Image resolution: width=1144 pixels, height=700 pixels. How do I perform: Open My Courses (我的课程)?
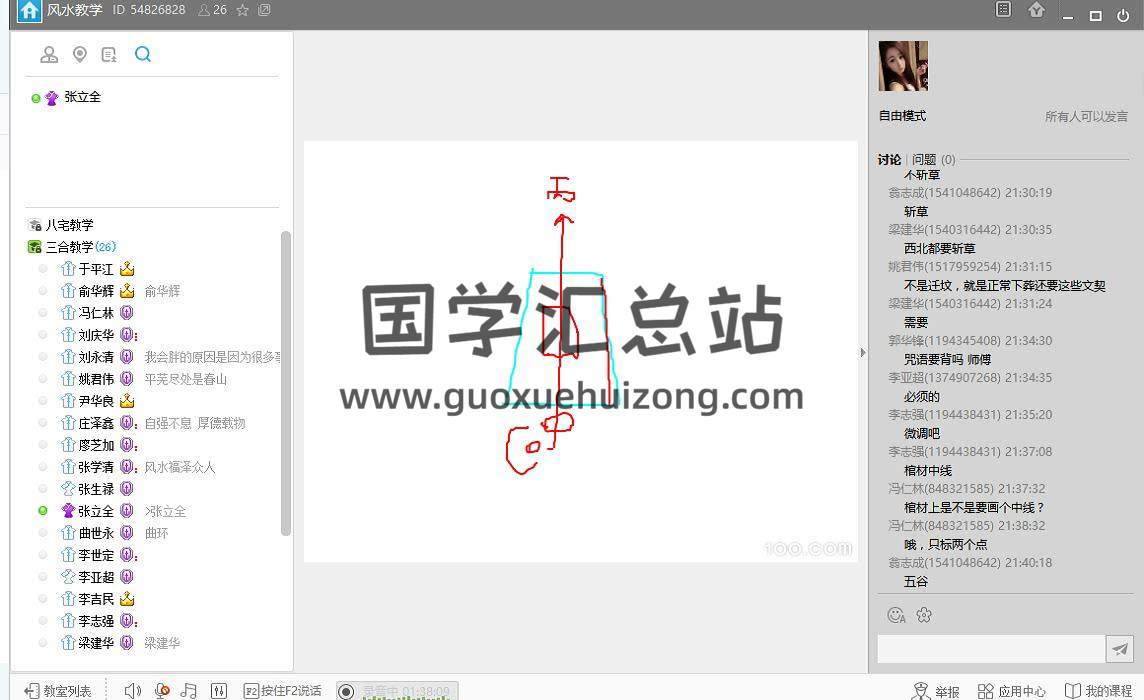coord(1099,691)
